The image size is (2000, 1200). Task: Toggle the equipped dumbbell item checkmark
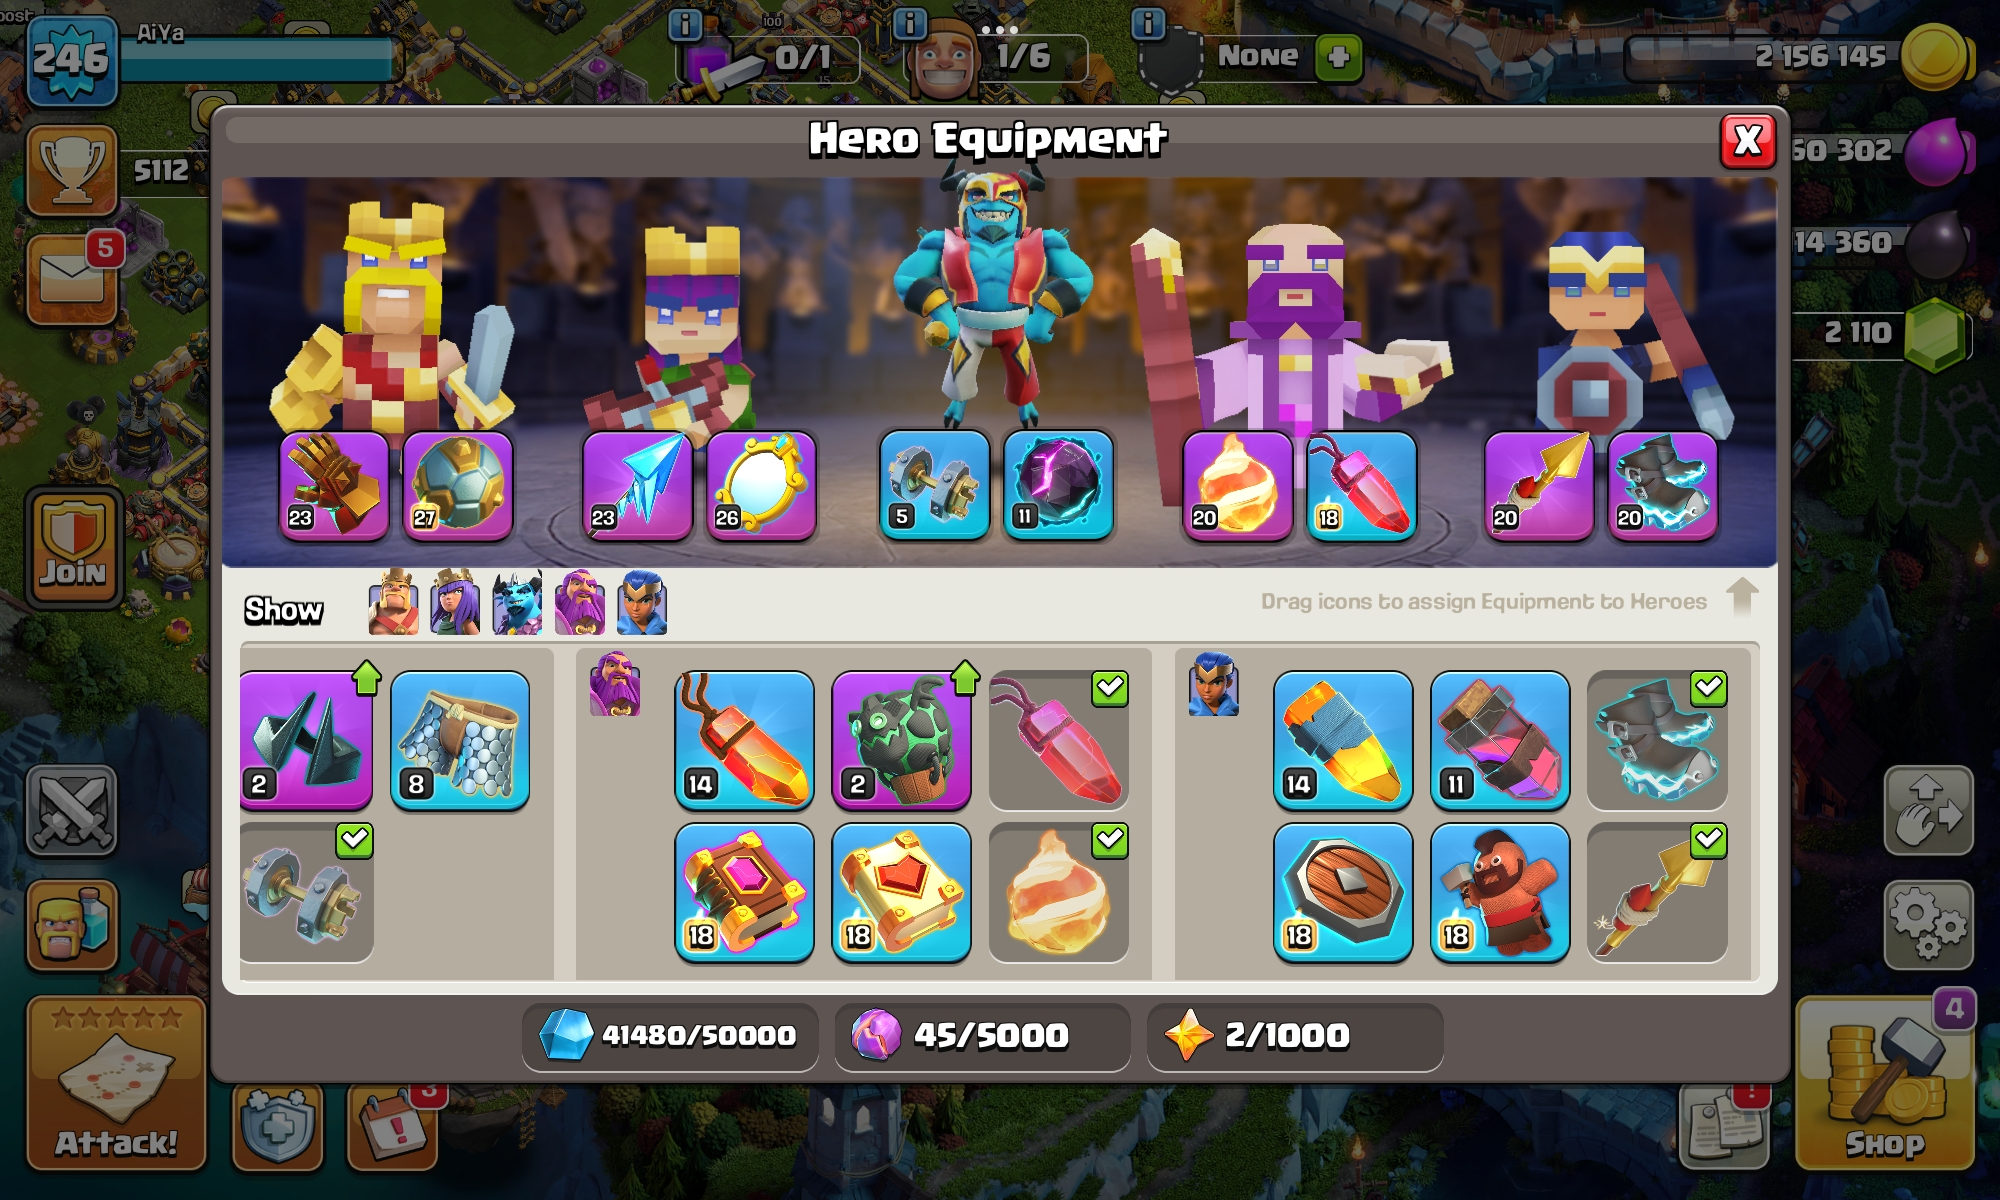pyautogui.click(x=355, y=841)
